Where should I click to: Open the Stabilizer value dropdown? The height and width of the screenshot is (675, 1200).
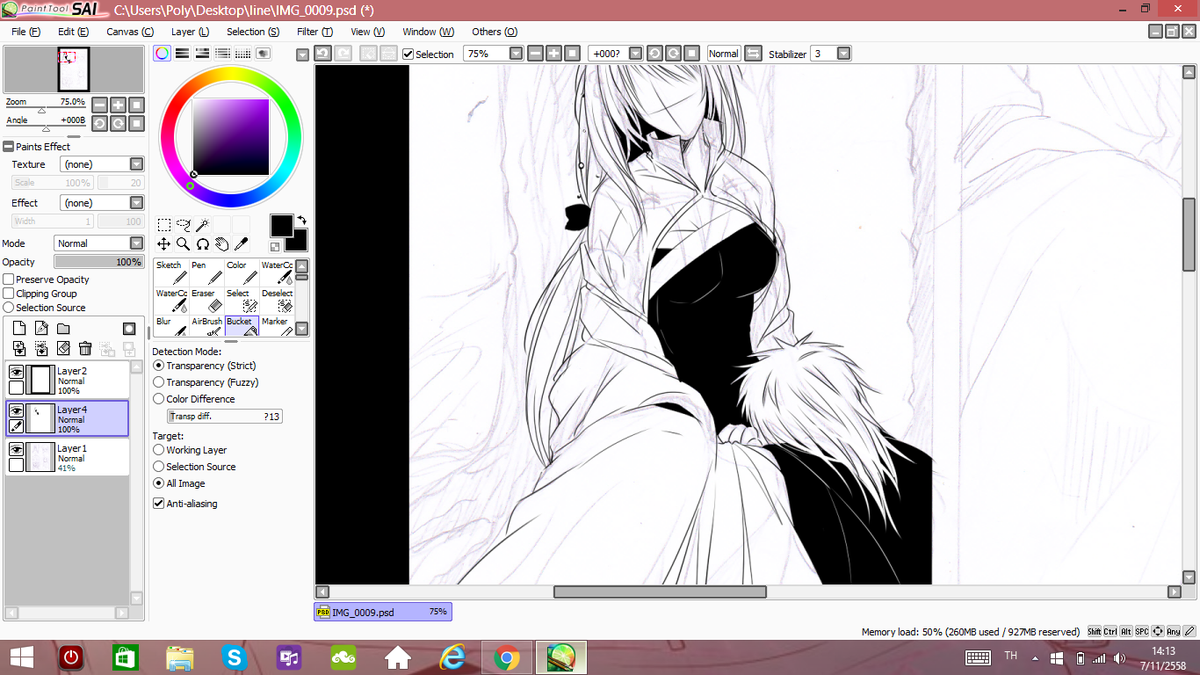[x=843, y=53]
